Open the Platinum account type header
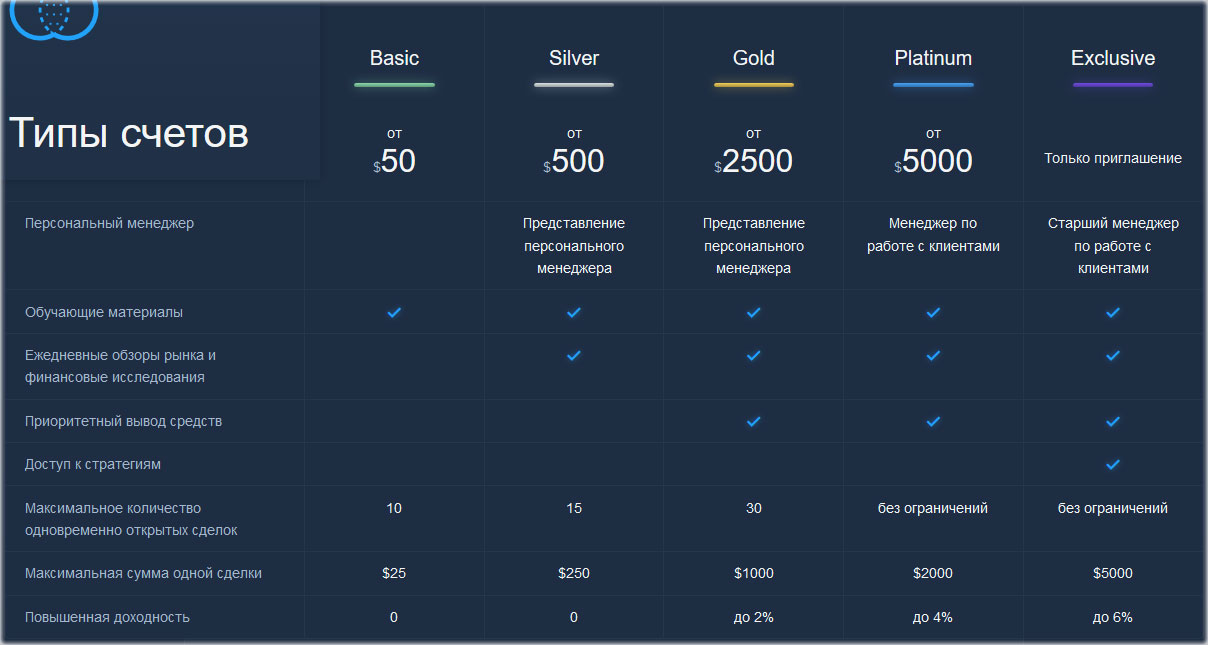This screenshot has width=1208, height=645. (x=933, y=58)
